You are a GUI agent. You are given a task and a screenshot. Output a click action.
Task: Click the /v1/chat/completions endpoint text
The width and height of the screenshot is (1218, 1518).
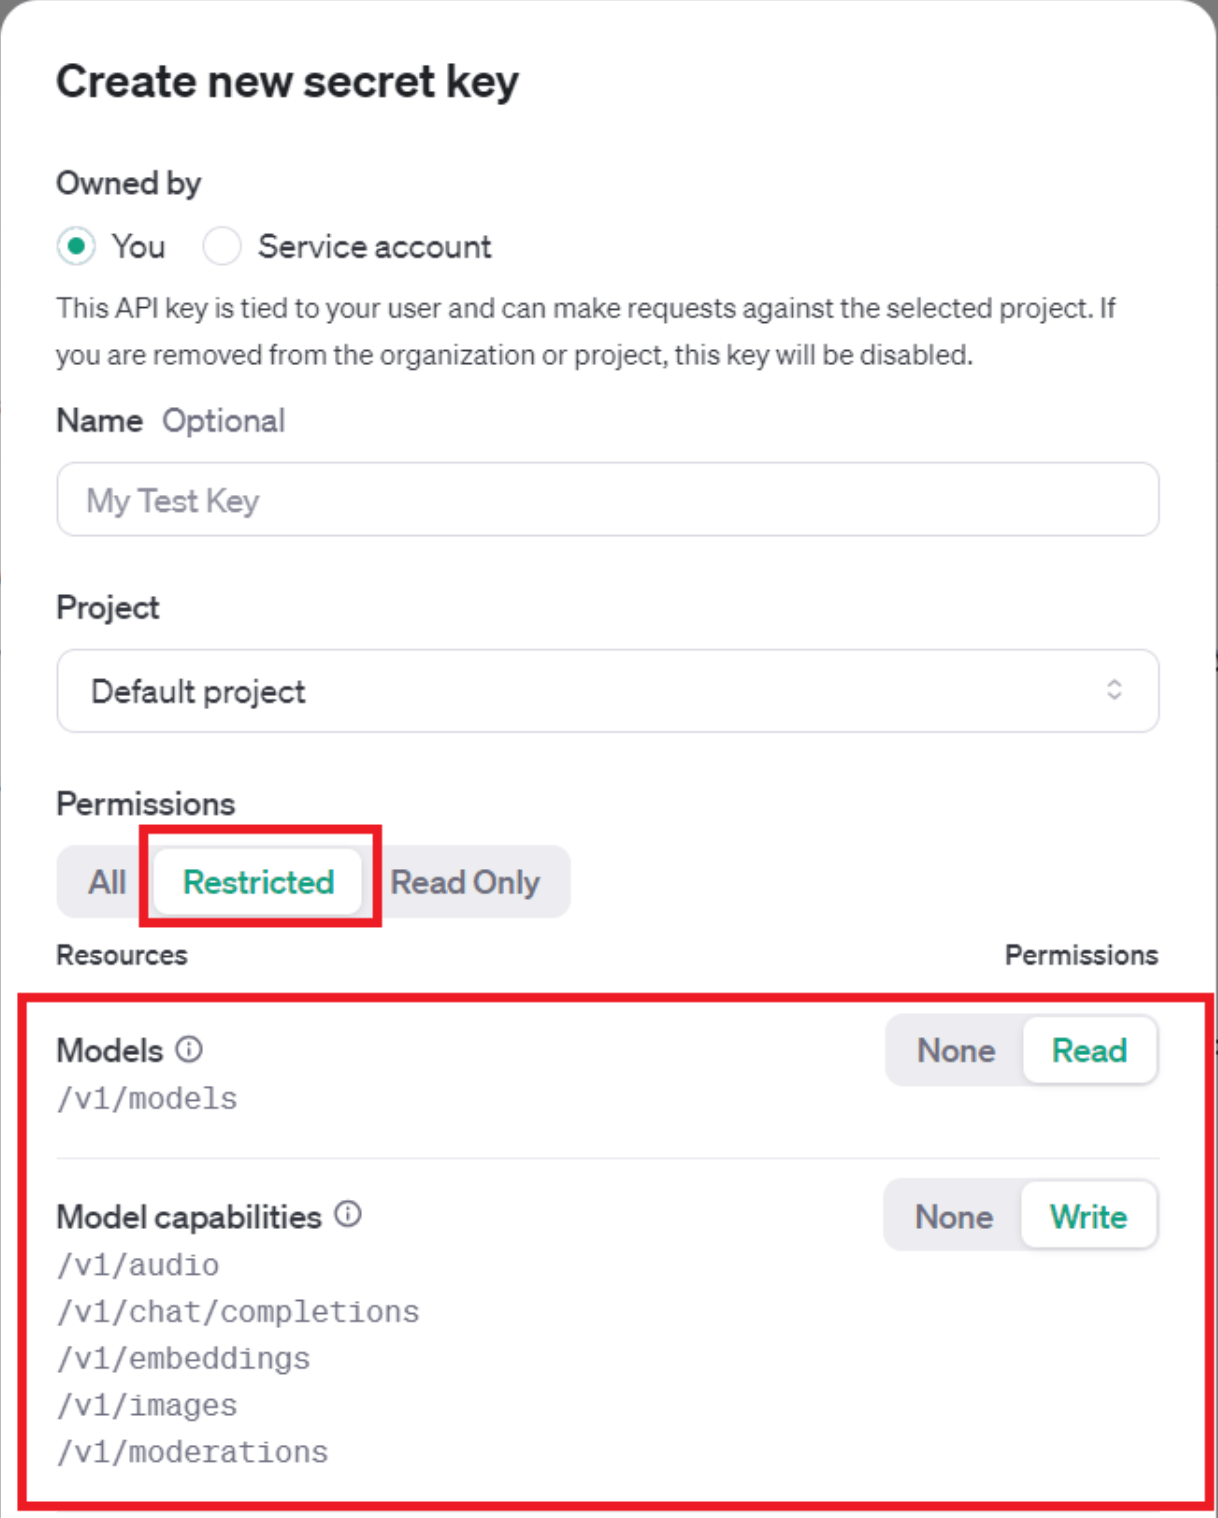pyautogui.click(x=238, y=1311)
